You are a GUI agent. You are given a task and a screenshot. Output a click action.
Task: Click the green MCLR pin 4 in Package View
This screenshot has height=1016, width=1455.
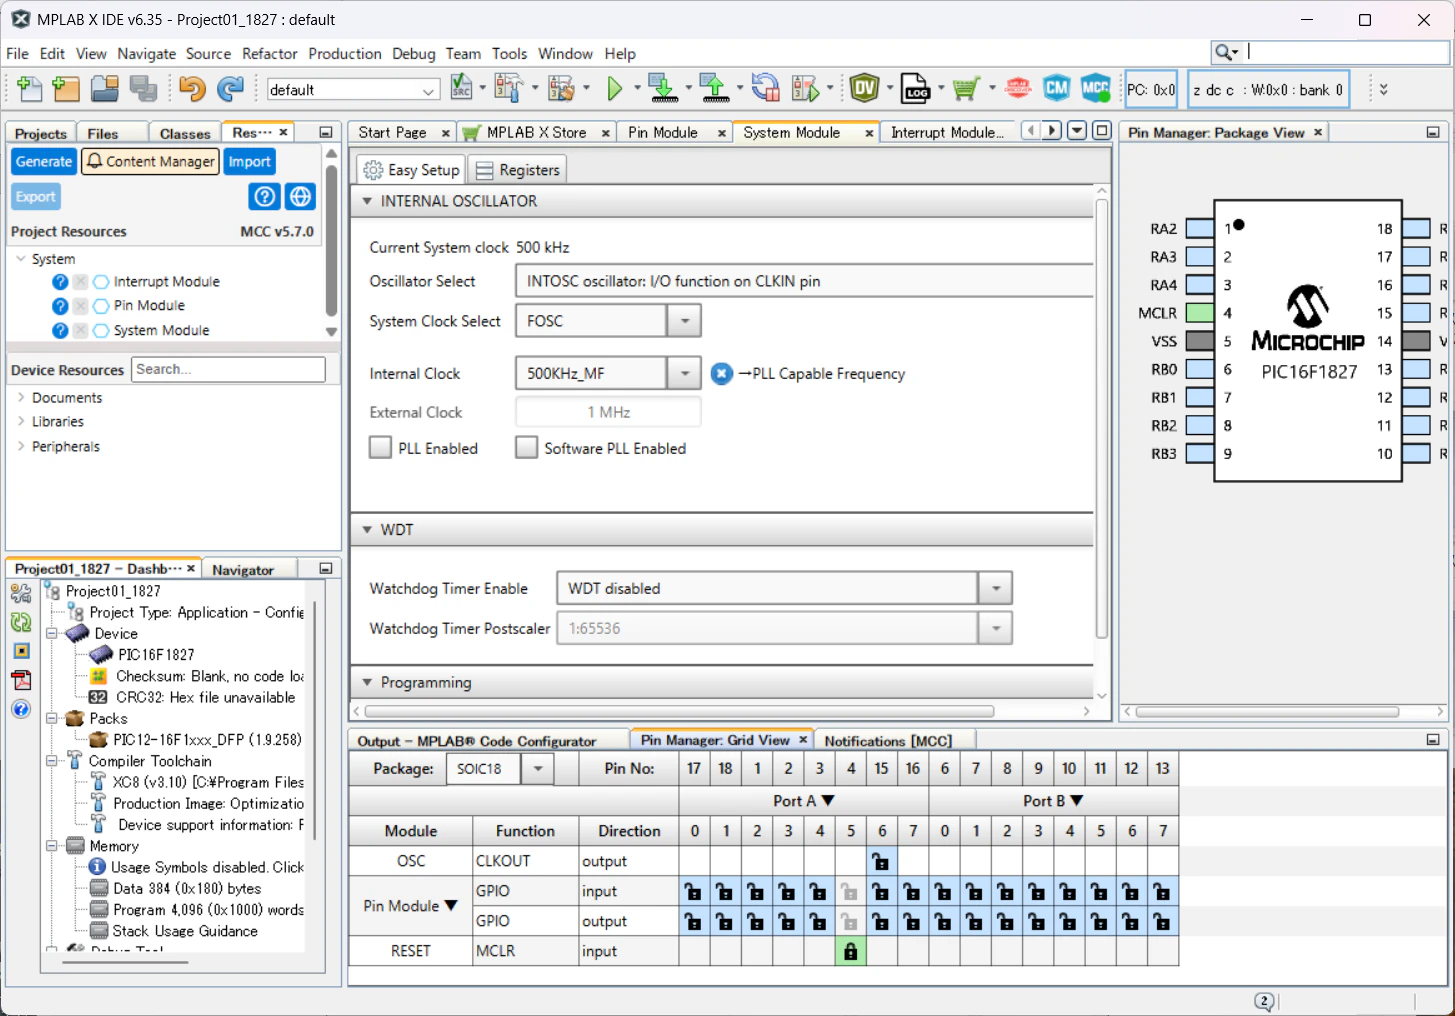click(1199, 313)
